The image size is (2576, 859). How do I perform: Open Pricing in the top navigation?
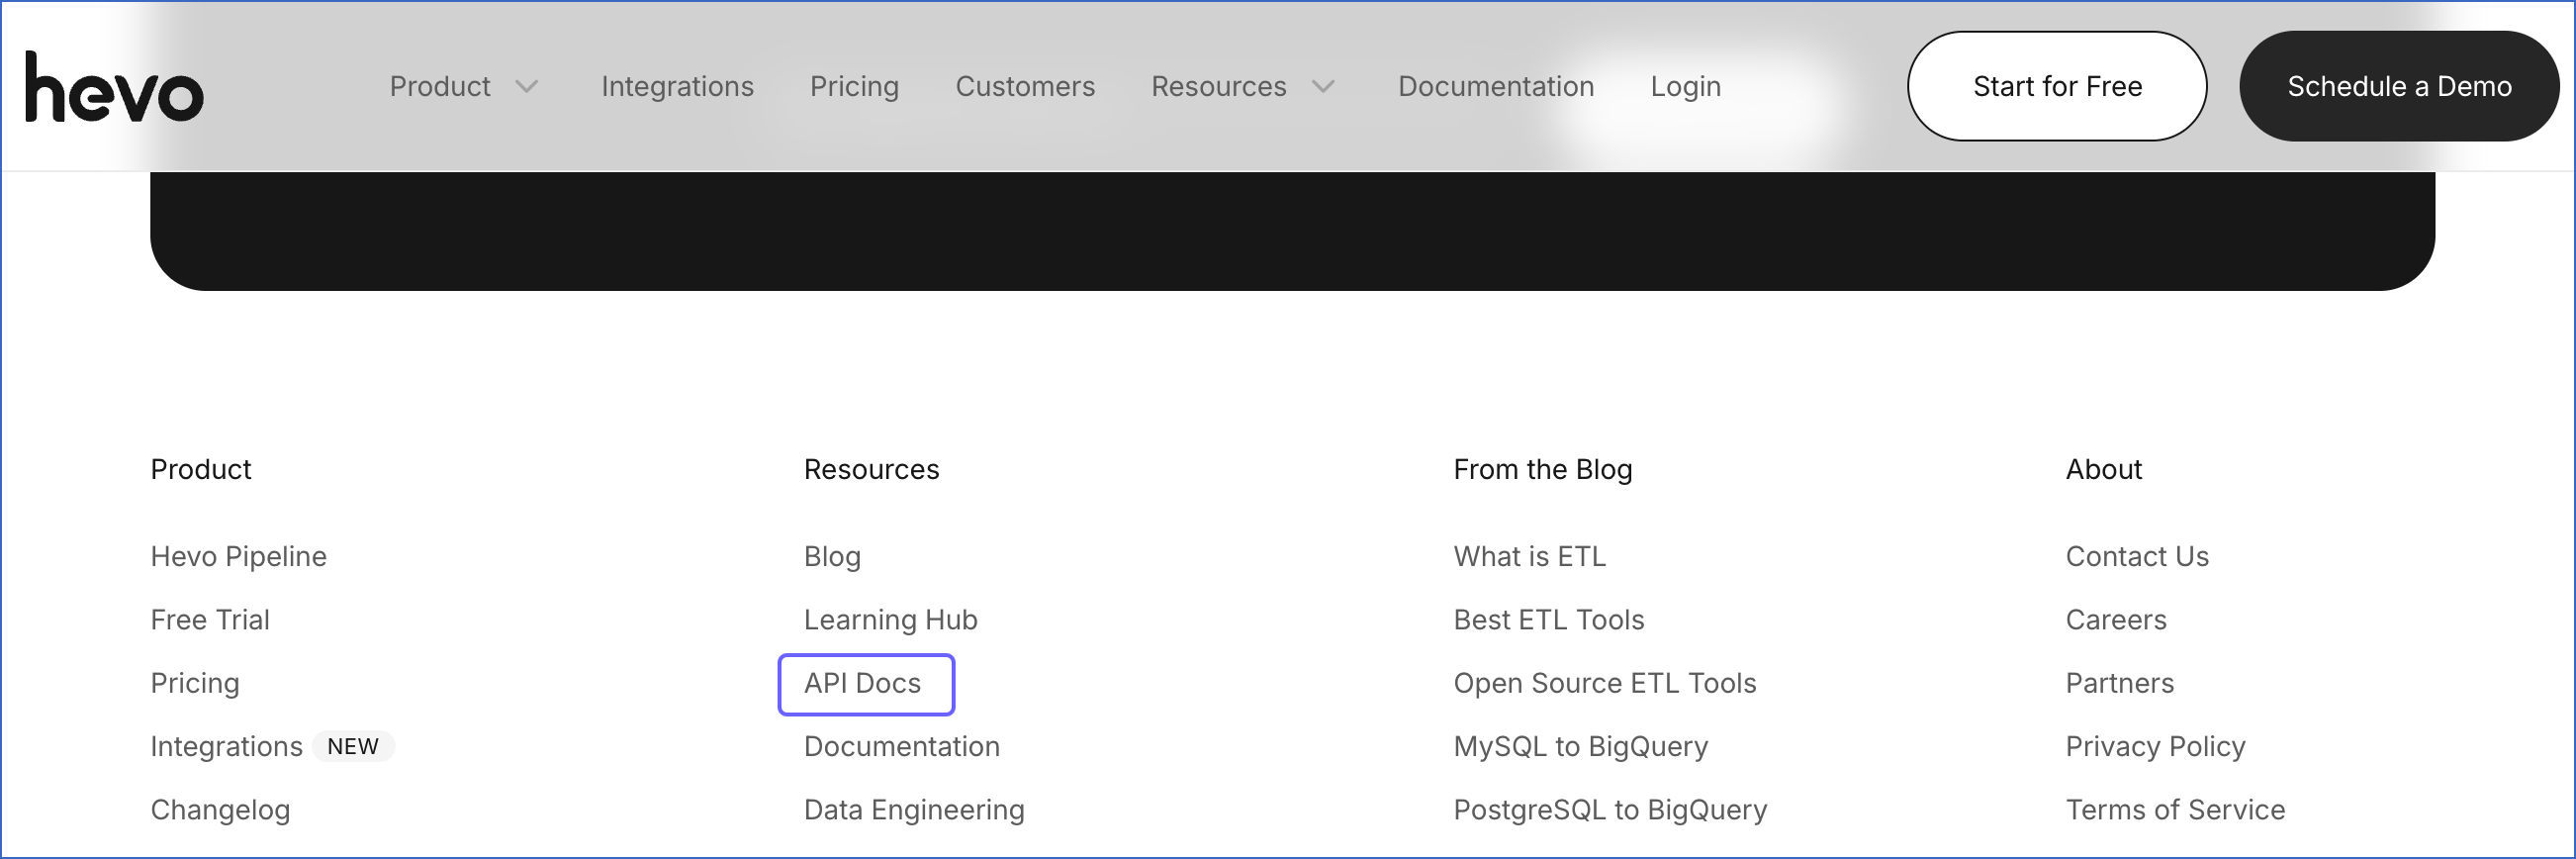coord(854,87)
